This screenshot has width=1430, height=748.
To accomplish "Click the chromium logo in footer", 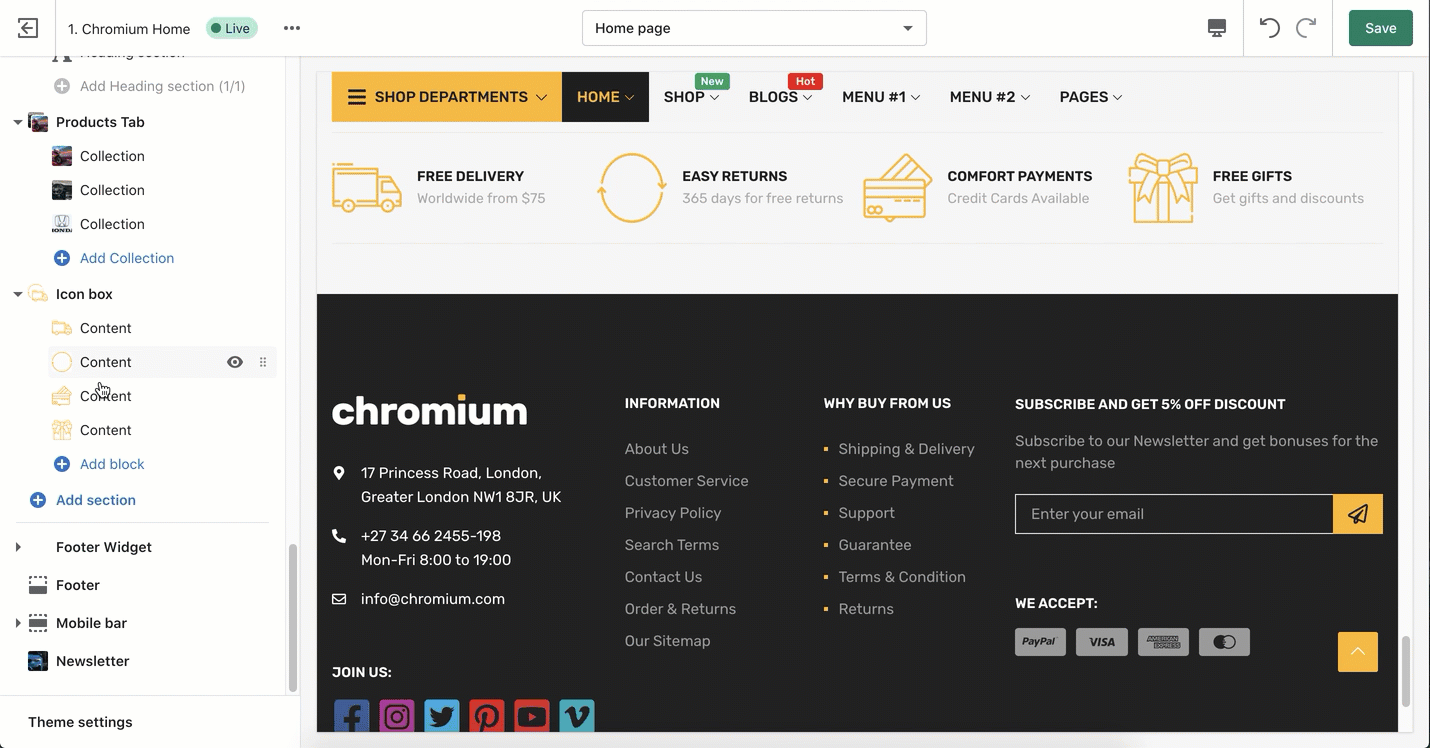I will point(430,410).
